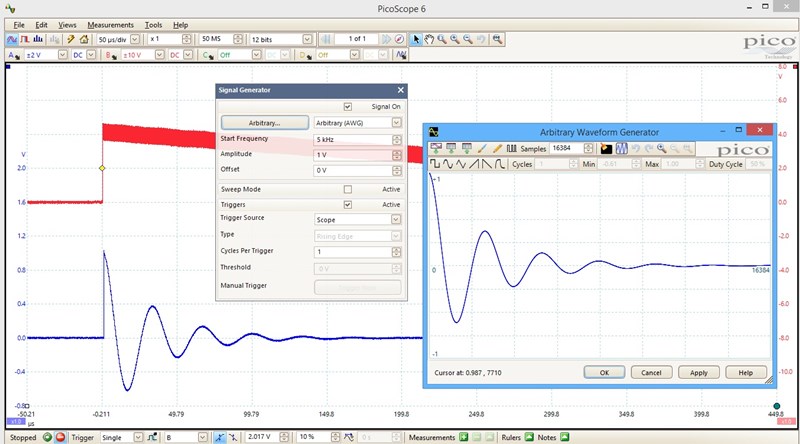Open trigger channel B dropdown
The image size is (800, 444).
[203, 437]
